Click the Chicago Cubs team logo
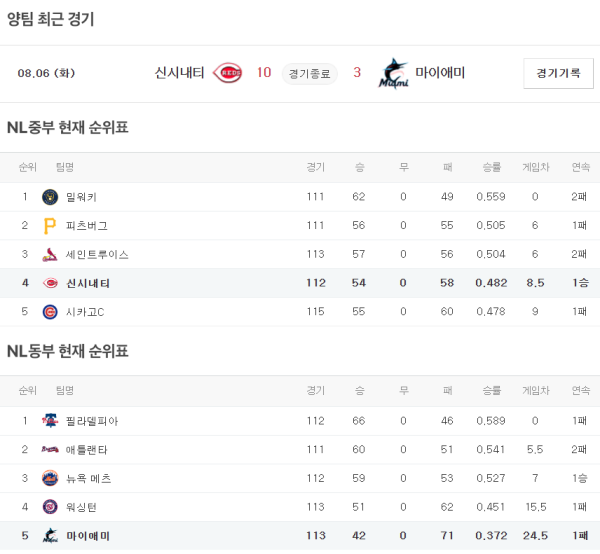Image resolution: width=600 pixels, height=554 pixels. (50, 312)
